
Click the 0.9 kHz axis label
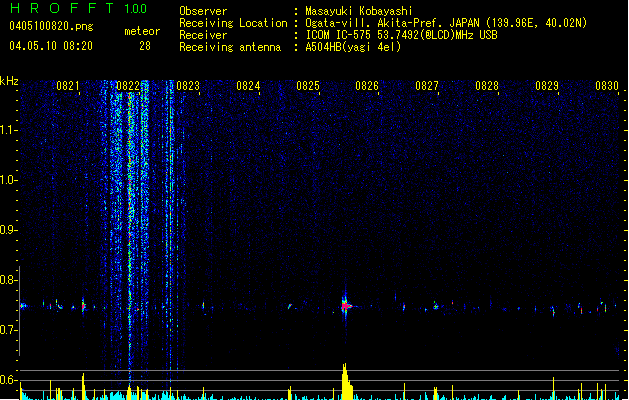pyautogui.click(x=8, y=230)
